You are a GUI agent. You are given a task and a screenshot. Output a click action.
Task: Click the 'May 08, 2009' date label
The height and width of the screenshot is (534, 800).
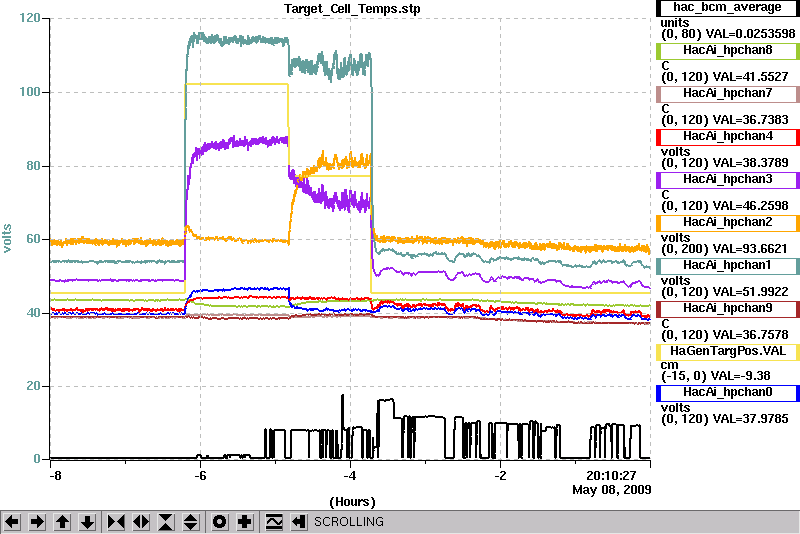click(x=612, y=490)
